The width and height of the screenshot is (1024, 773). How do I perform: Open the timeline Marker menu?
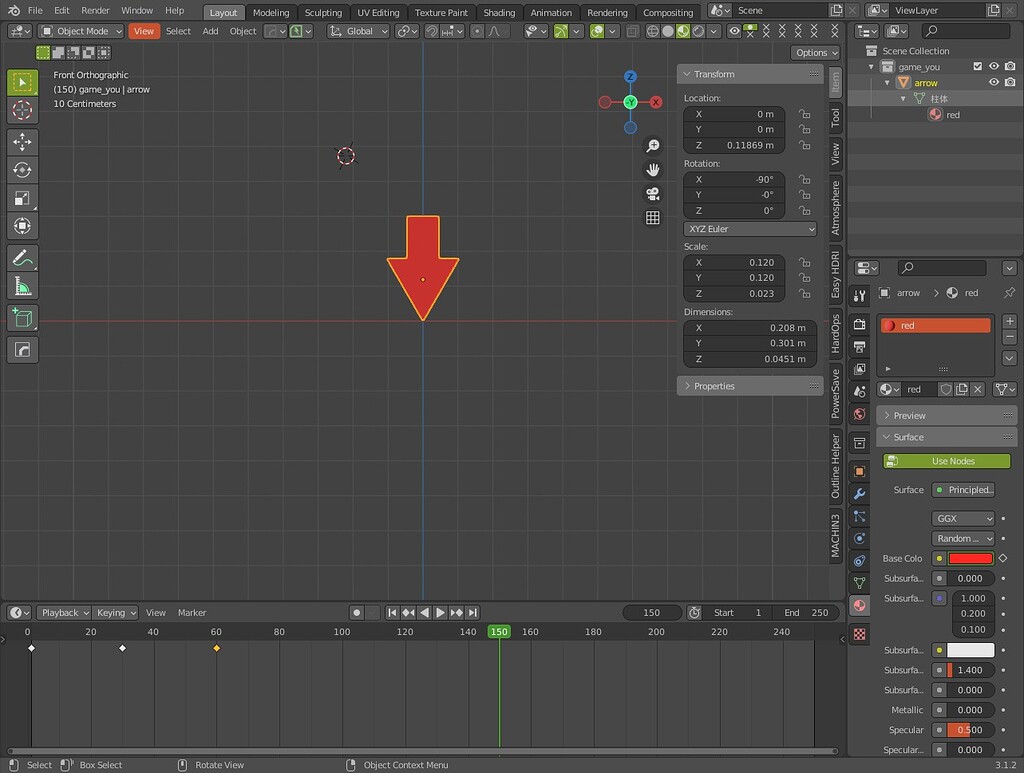192,612
